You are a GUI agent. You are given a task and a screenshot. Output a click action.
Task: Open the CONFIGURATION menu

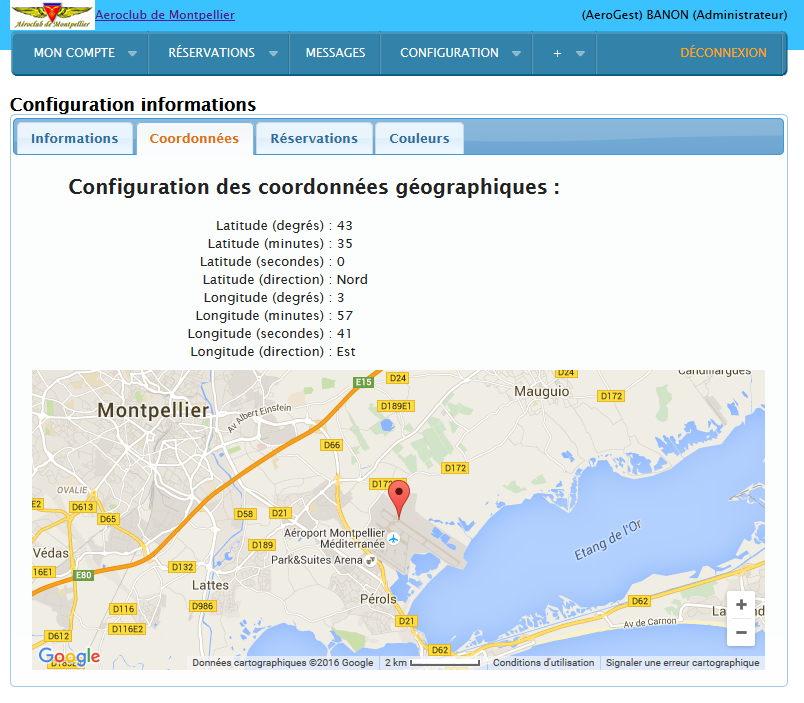pos(449,53)
